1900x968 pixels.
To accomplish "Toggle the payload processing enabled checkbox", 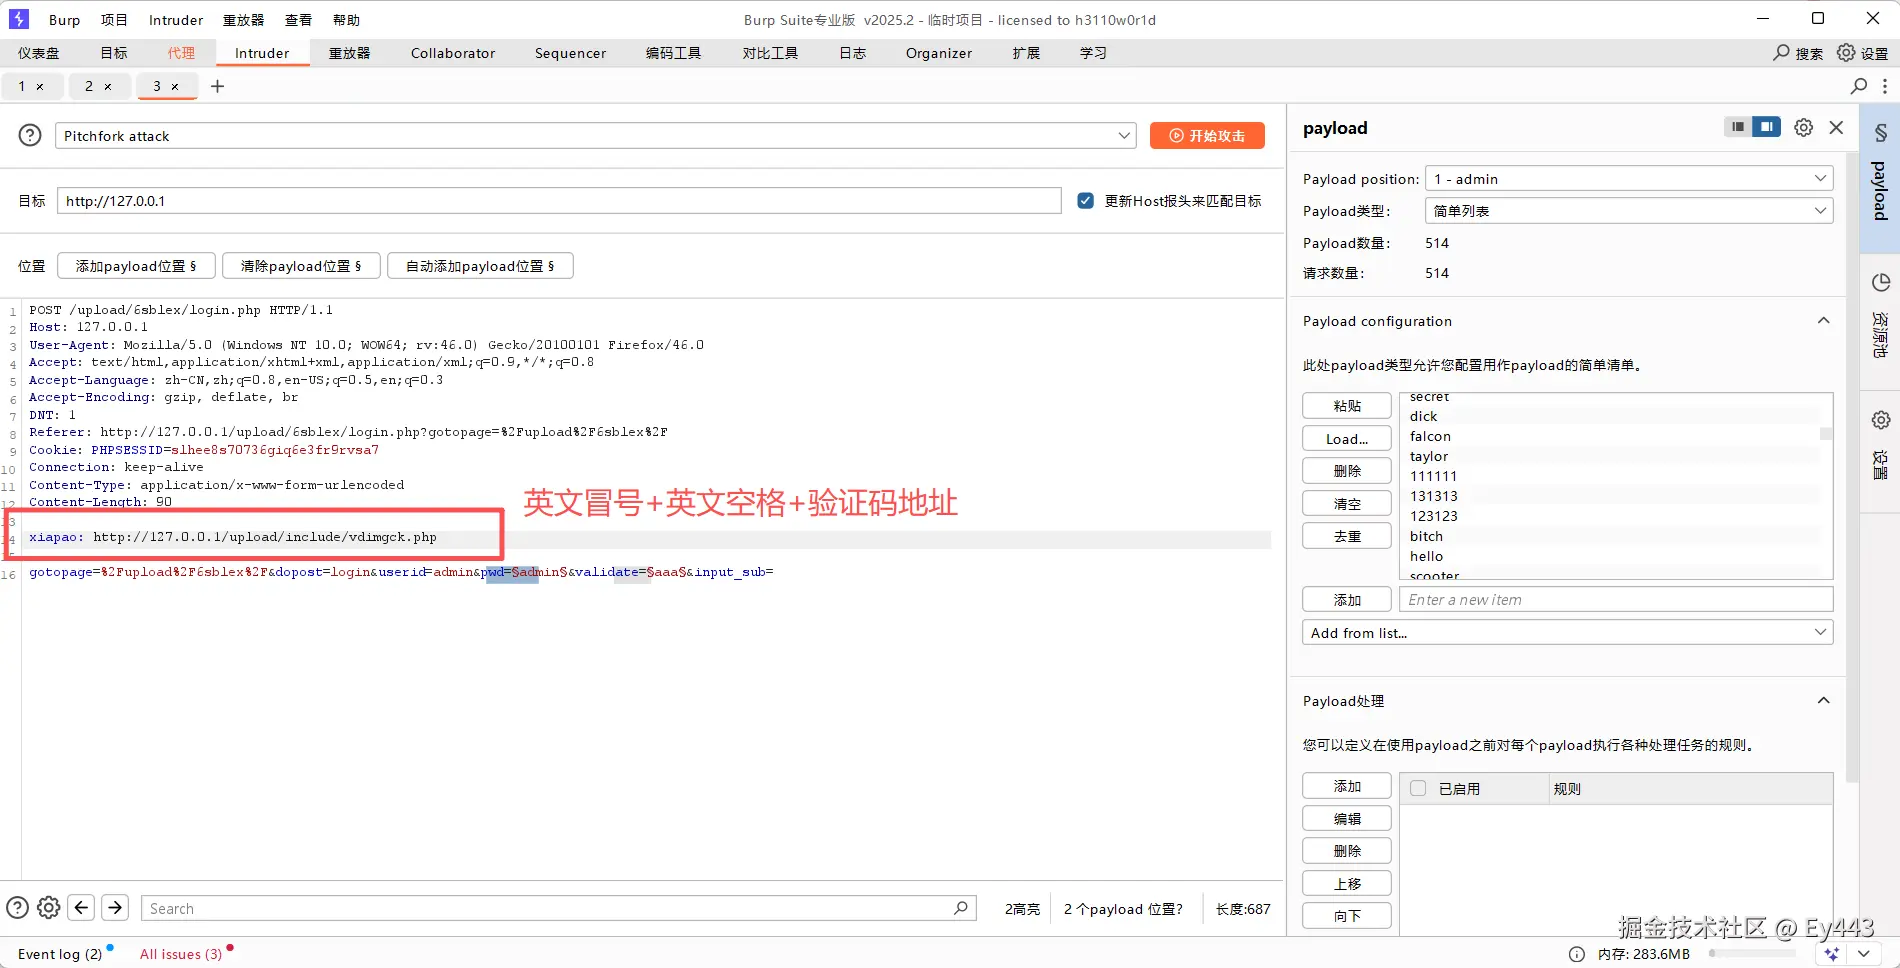I will pos(1418,788).
